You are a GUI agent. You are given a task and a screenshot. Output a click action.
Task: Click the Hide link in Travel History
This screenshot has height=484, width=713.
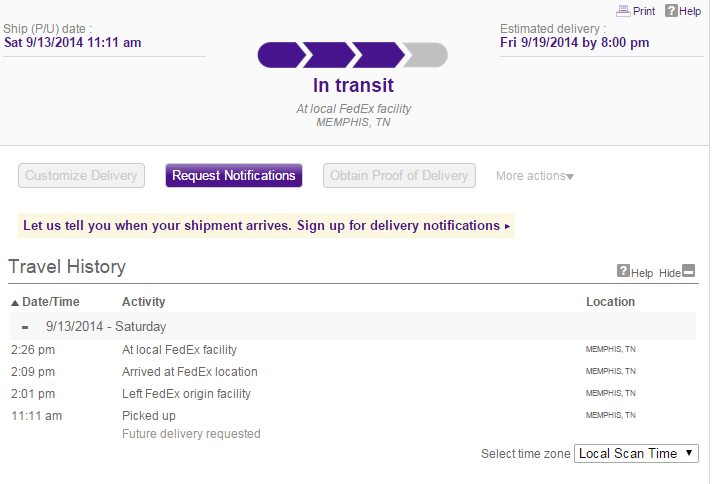[669, 273]
